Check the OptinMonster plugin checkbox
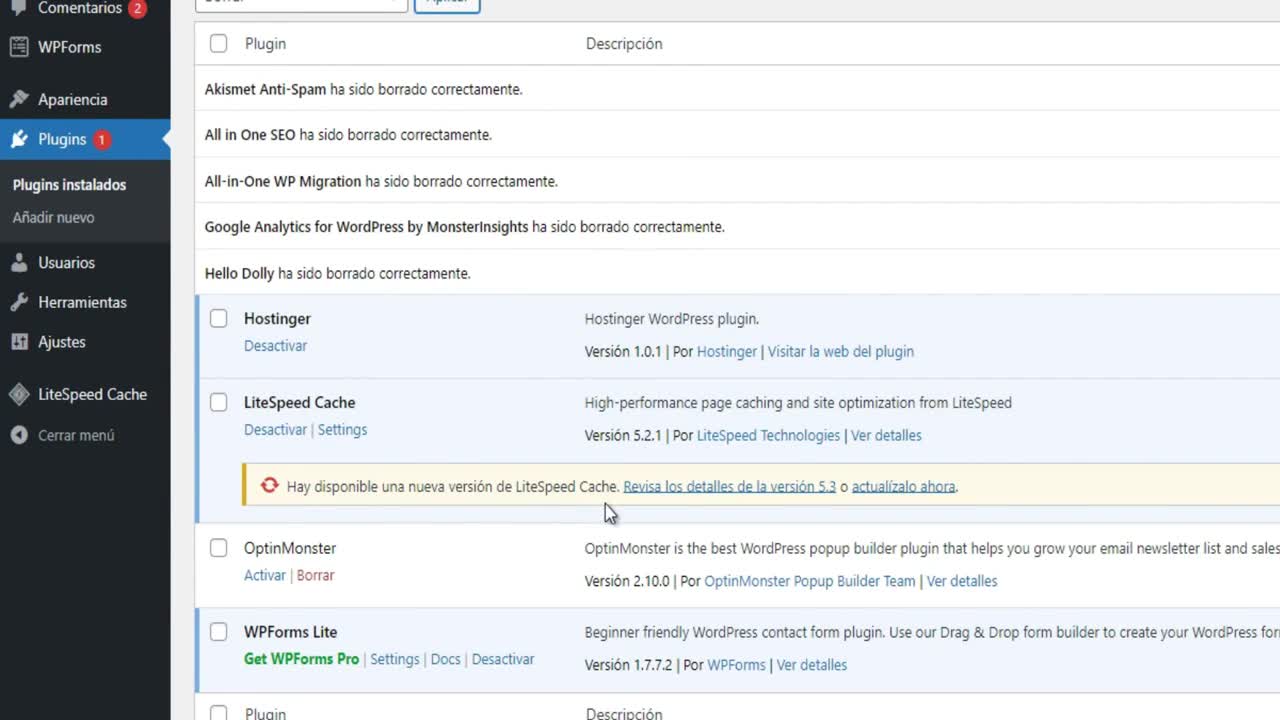The image size is (1280, 720). (218, 548)
